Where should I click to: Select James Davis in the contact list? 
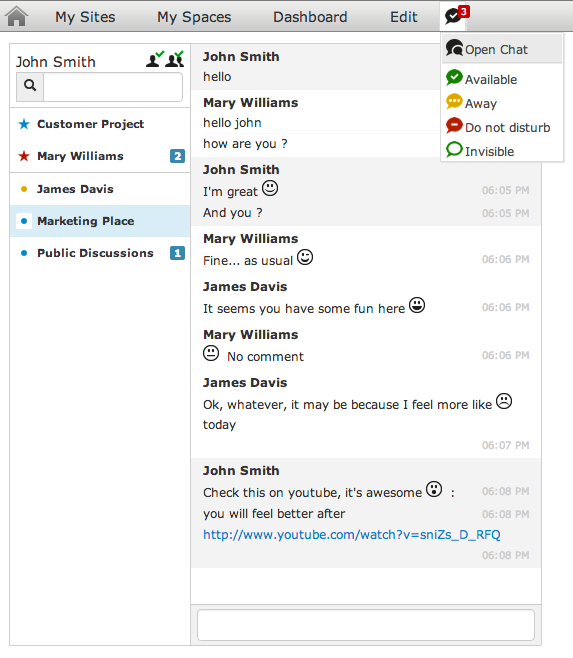100,189
